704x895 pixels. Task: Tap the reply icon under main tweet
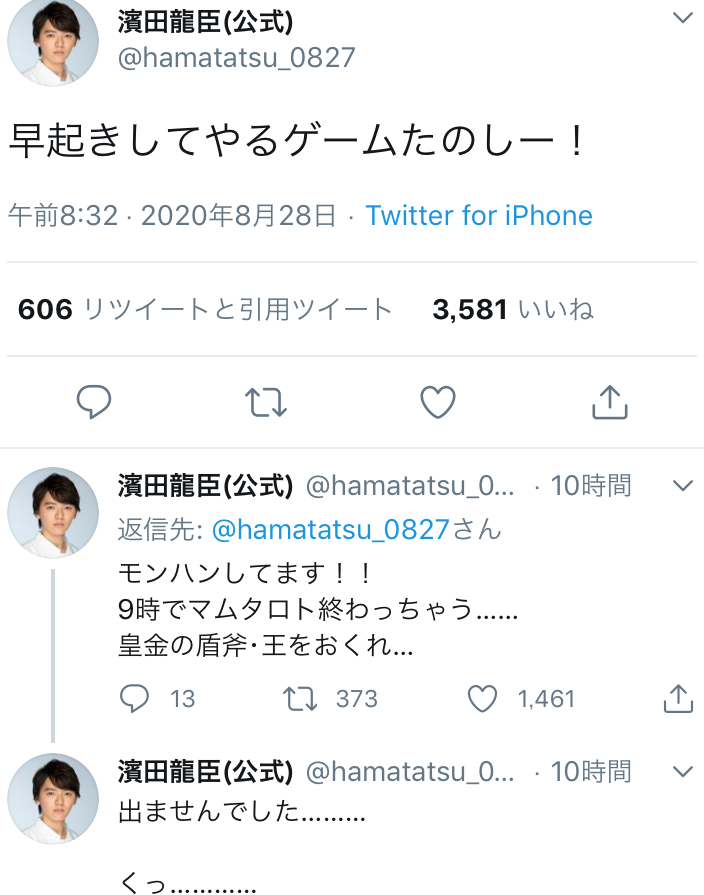(94, 402)
